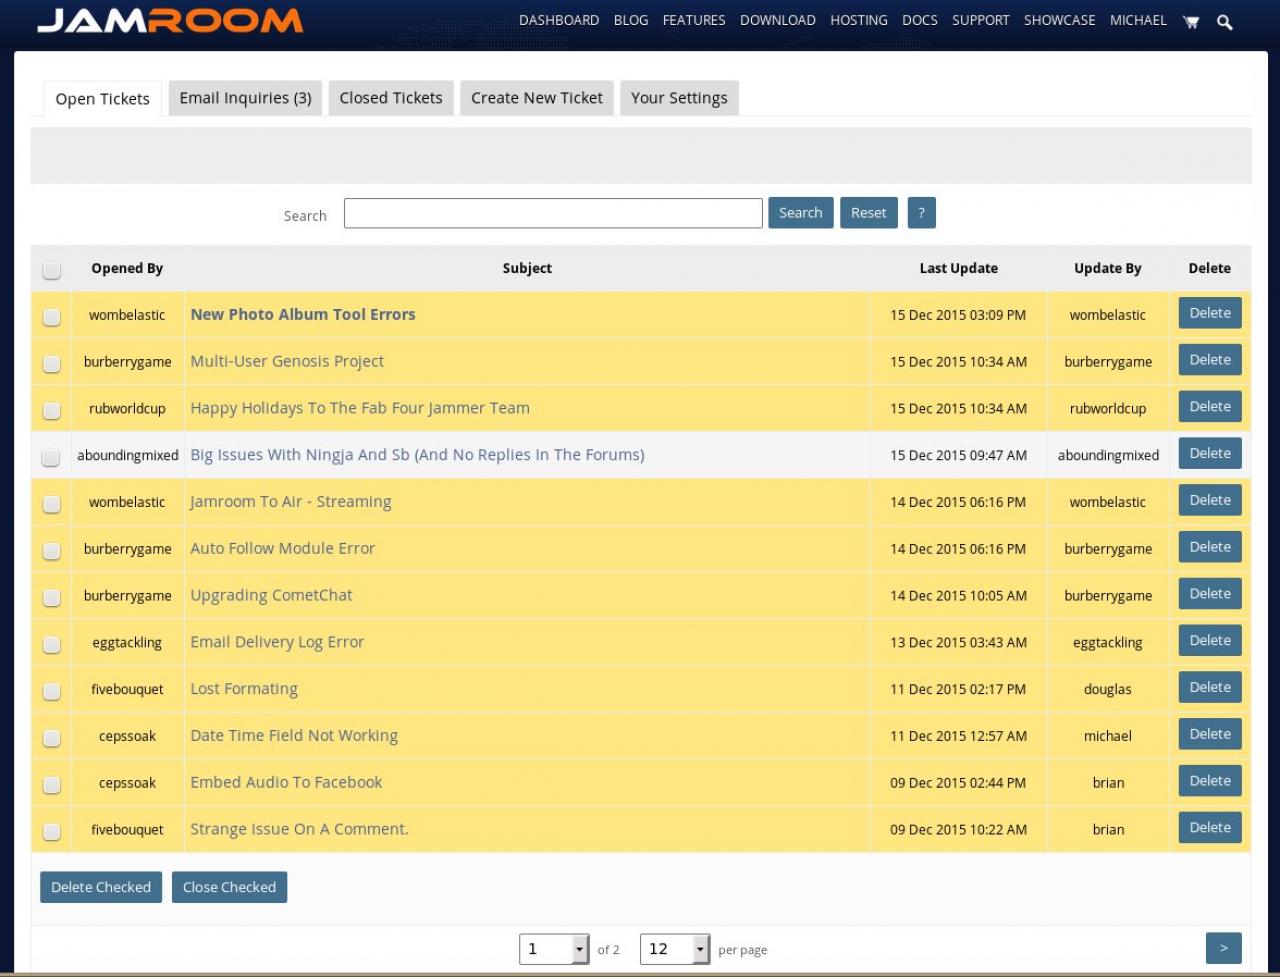Tick the checkbox for Lost Formating ticket
Screen dimensions: 1280x977
click(x=52, y=691)
